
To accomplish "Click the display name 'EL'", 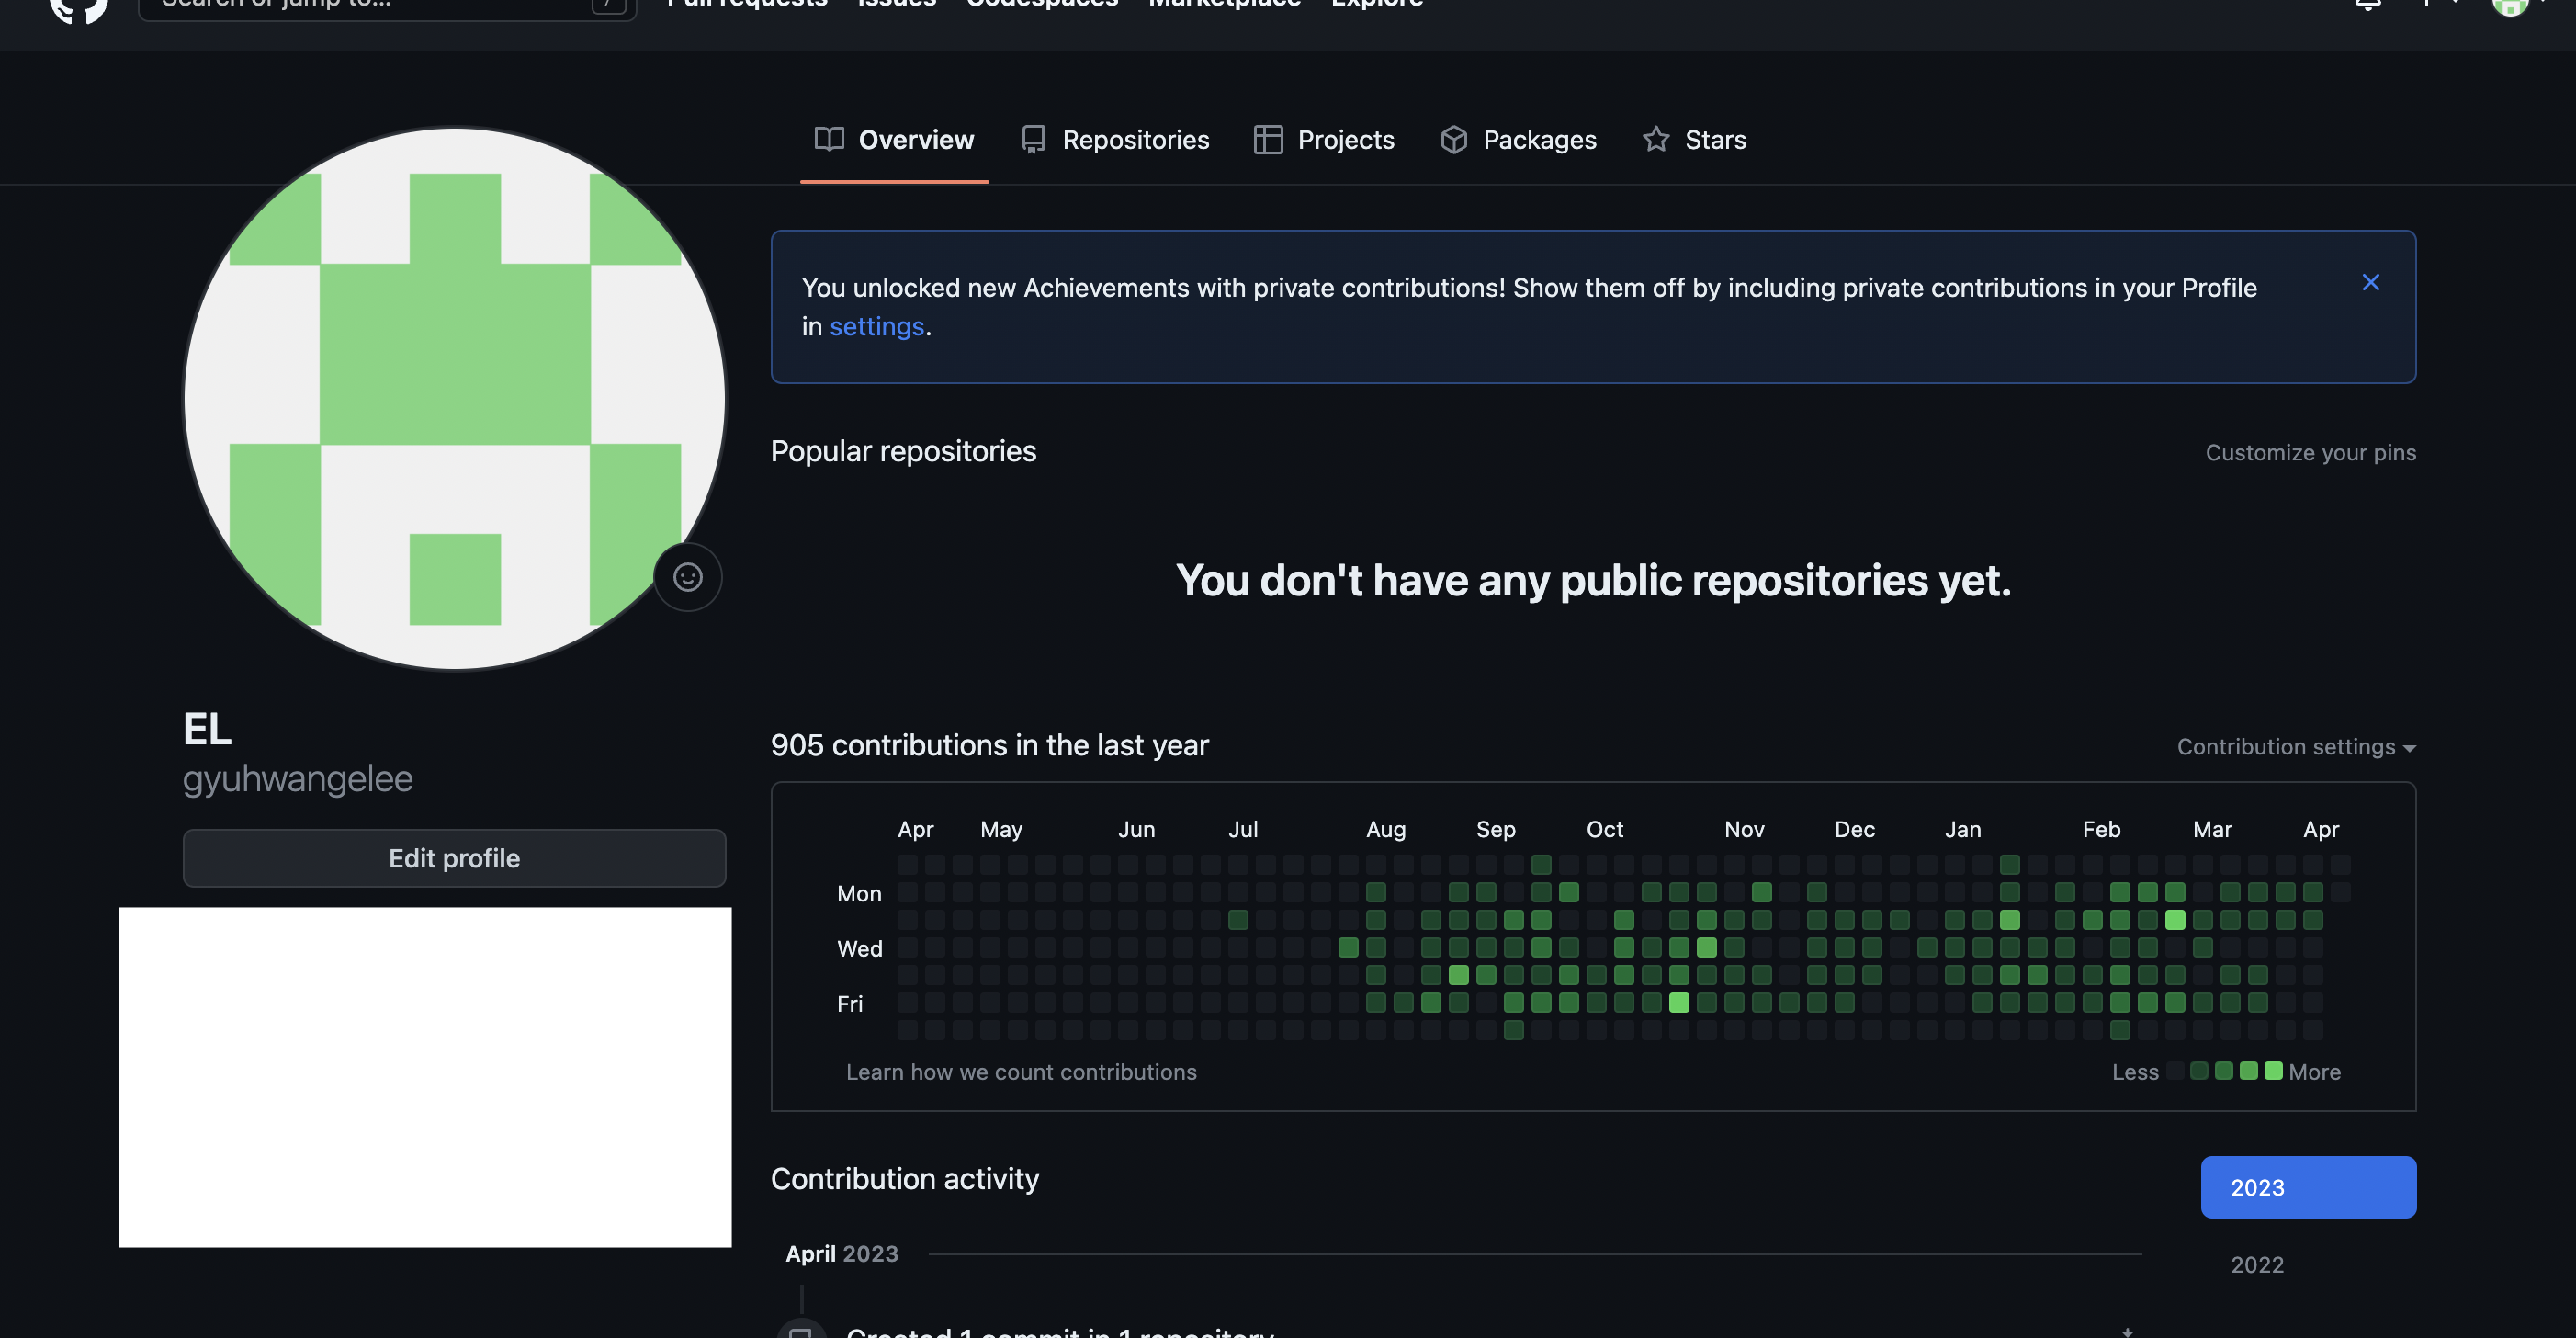I will point(207,729).
